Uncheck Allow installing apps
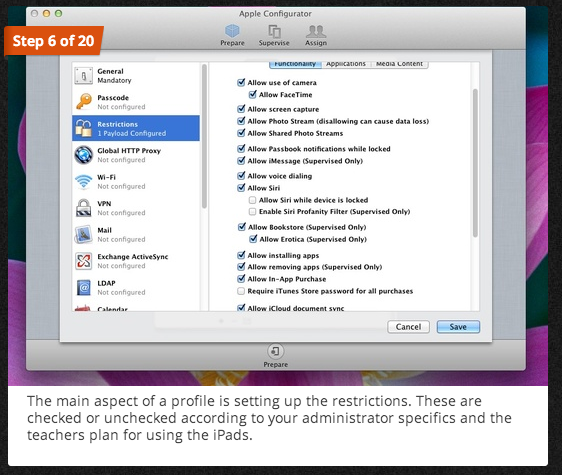 pyautogui.click(x=241, y=255)
